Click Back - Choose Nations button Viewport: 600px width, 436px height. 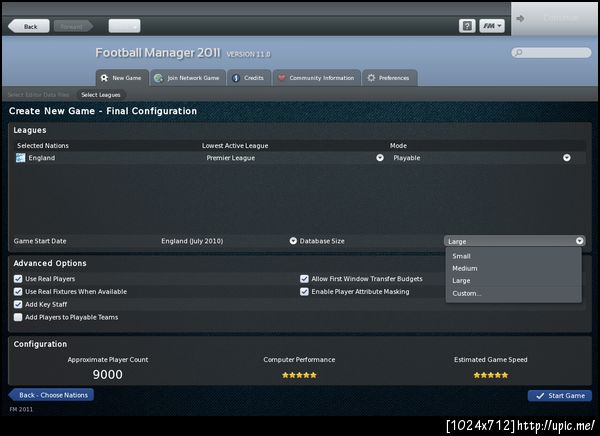pos(51,395)
